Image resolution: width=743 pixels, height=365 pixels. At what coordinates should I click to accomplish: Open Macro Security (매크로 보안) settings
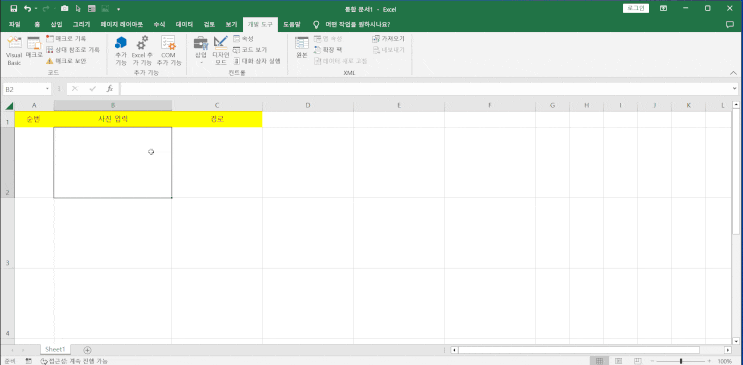click(x=66, y=61)
